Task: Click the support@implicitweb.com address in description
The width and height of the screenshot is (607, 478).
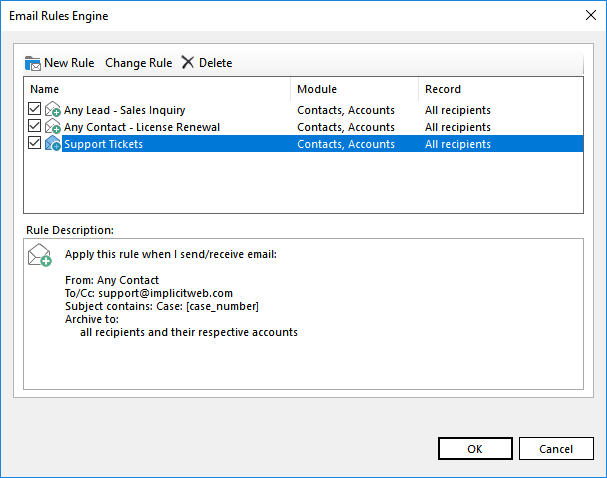Action: pyautogui.click(x=164, y=293)
